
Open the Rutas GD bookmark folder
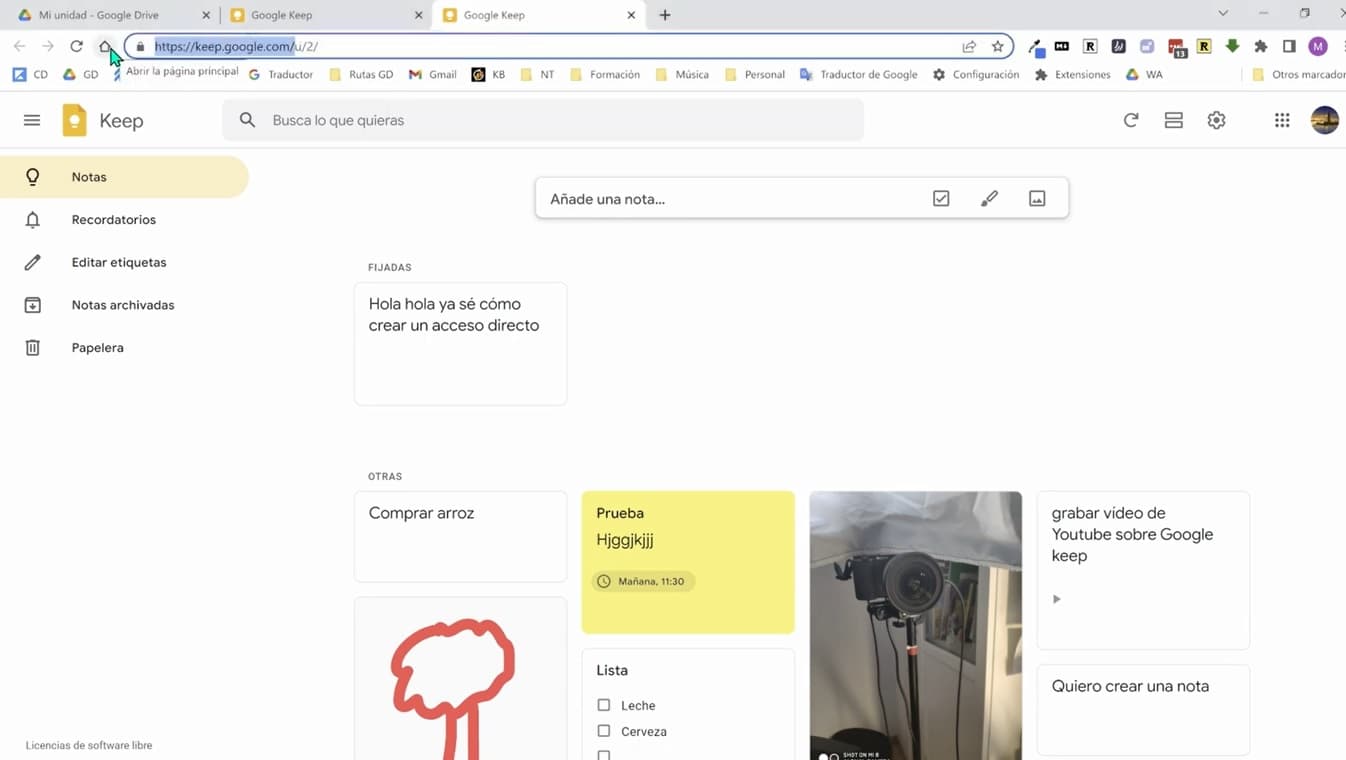360,74
